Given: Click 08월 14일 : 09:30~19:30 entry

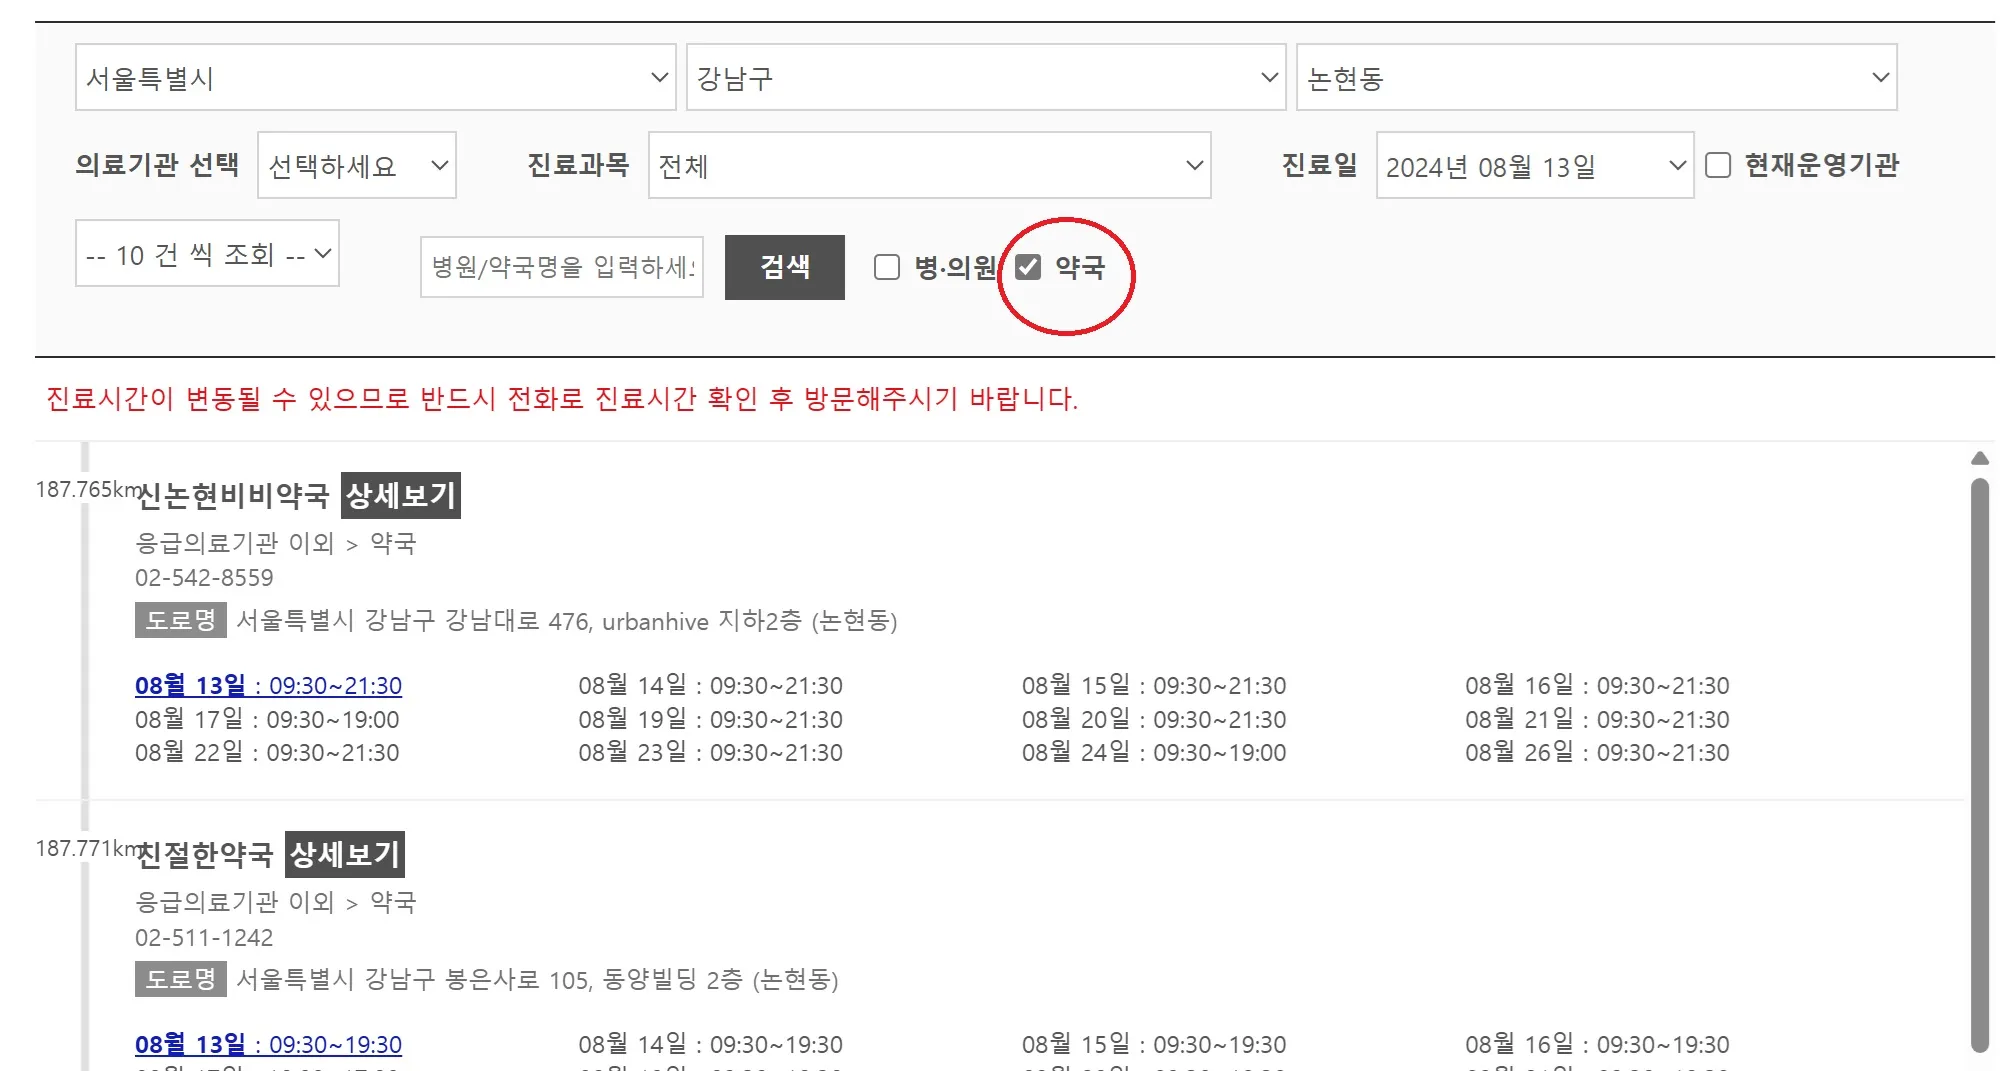Looking at the screenshot, I should tap(710, 1044).
